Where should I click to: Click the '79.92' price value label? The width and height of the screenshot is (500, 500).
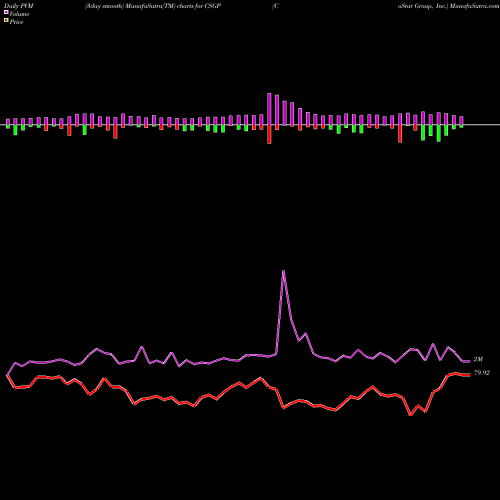482,373
